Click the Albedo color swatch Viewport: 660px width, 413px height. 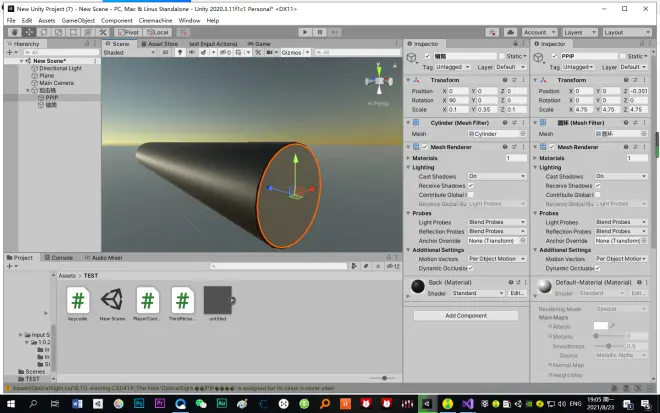click(x=602, y=326)
